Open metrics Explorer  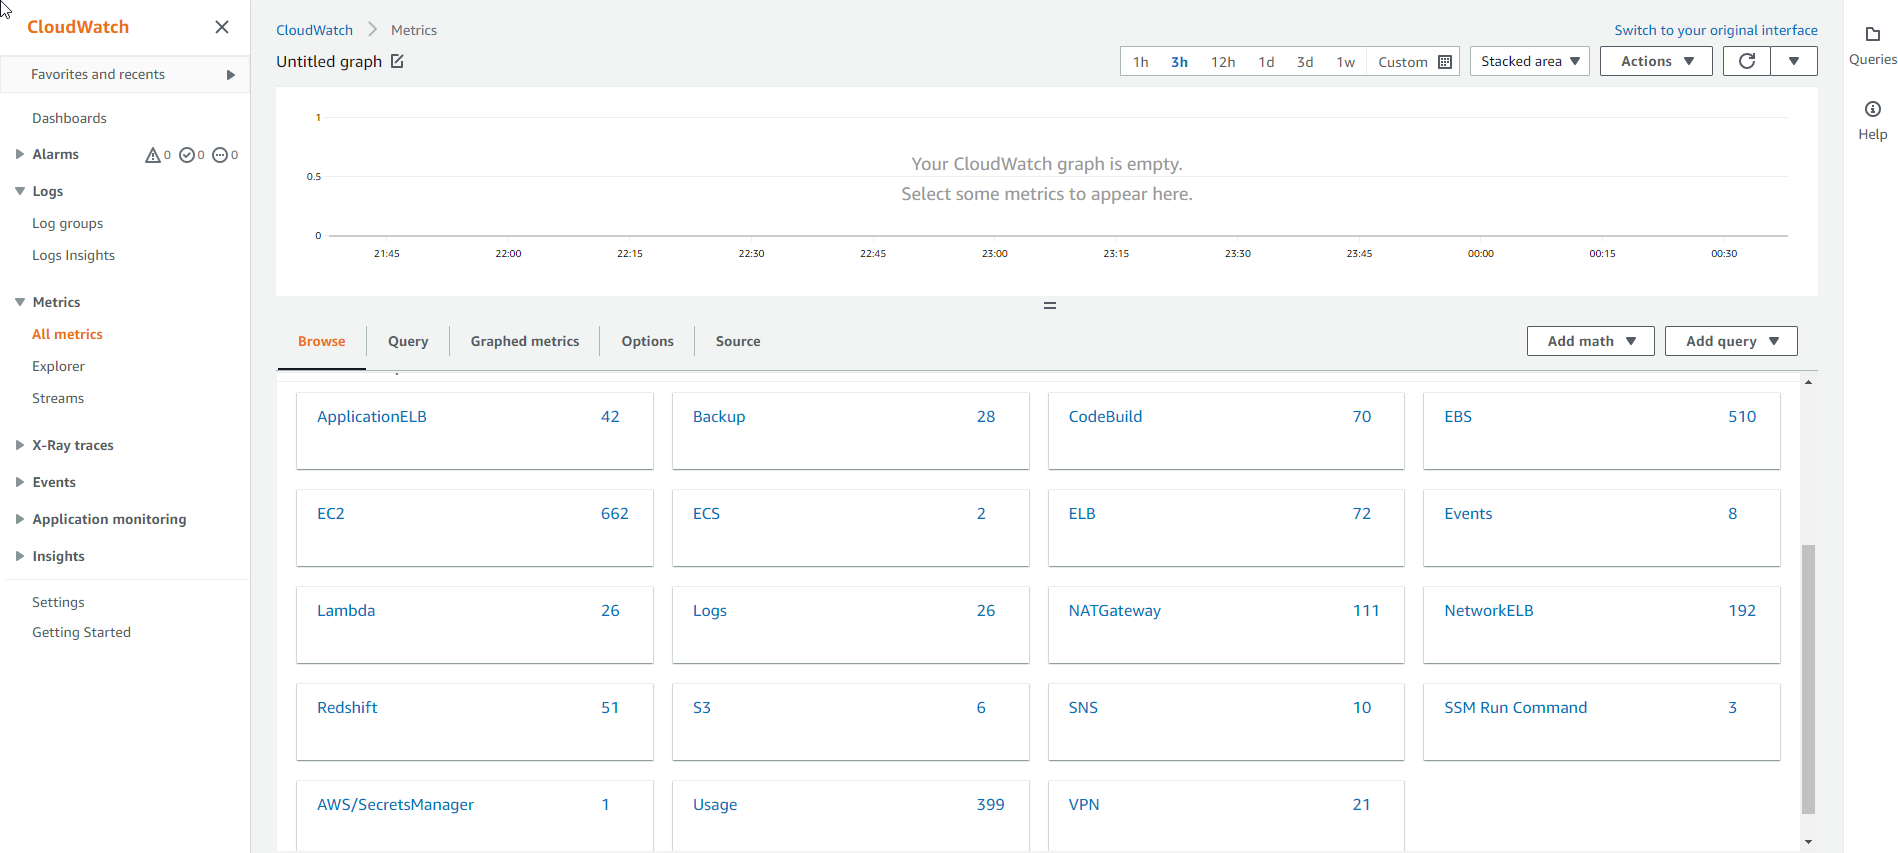tap(58, 366)
